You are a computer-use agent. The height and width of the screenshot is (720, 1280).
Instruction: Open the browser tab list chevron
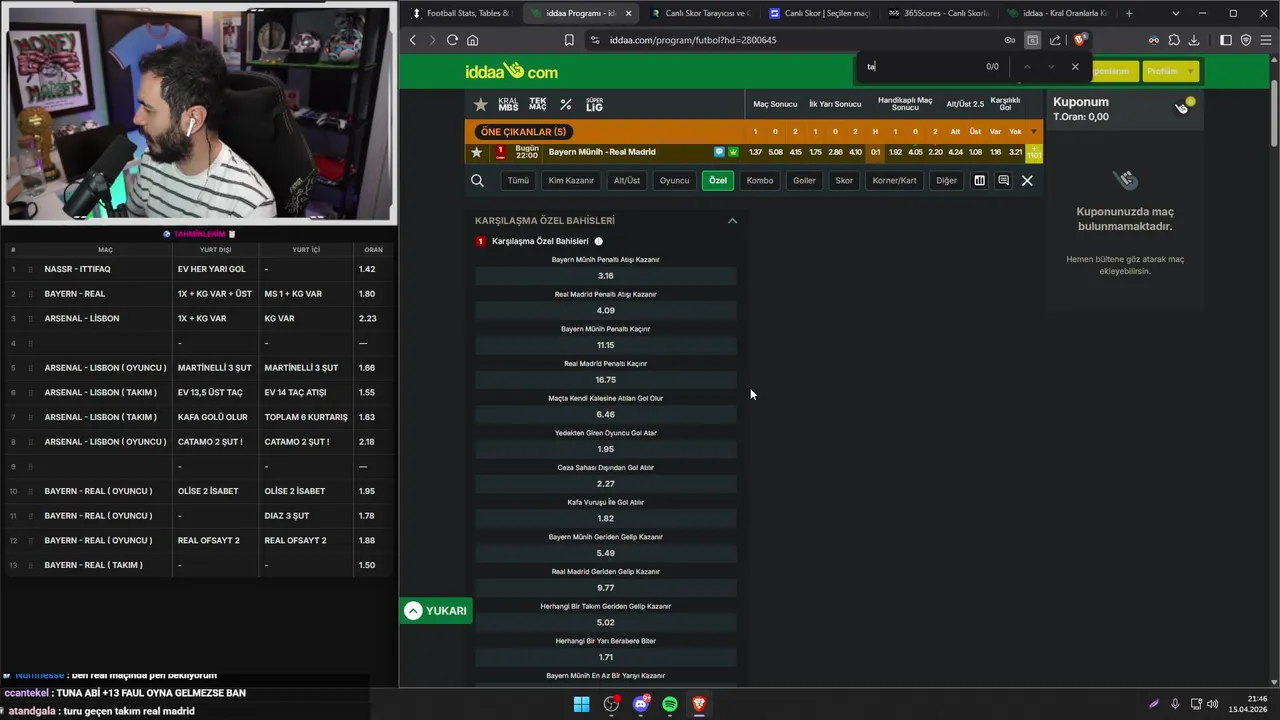coord(1175,13)
